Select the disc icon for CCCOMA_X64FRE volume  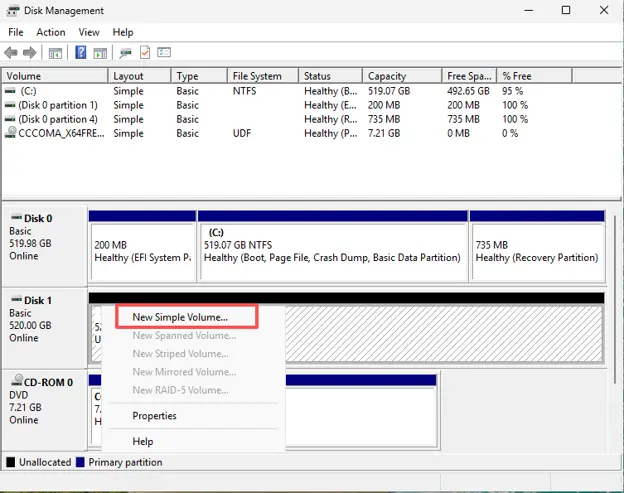point(11,132)
